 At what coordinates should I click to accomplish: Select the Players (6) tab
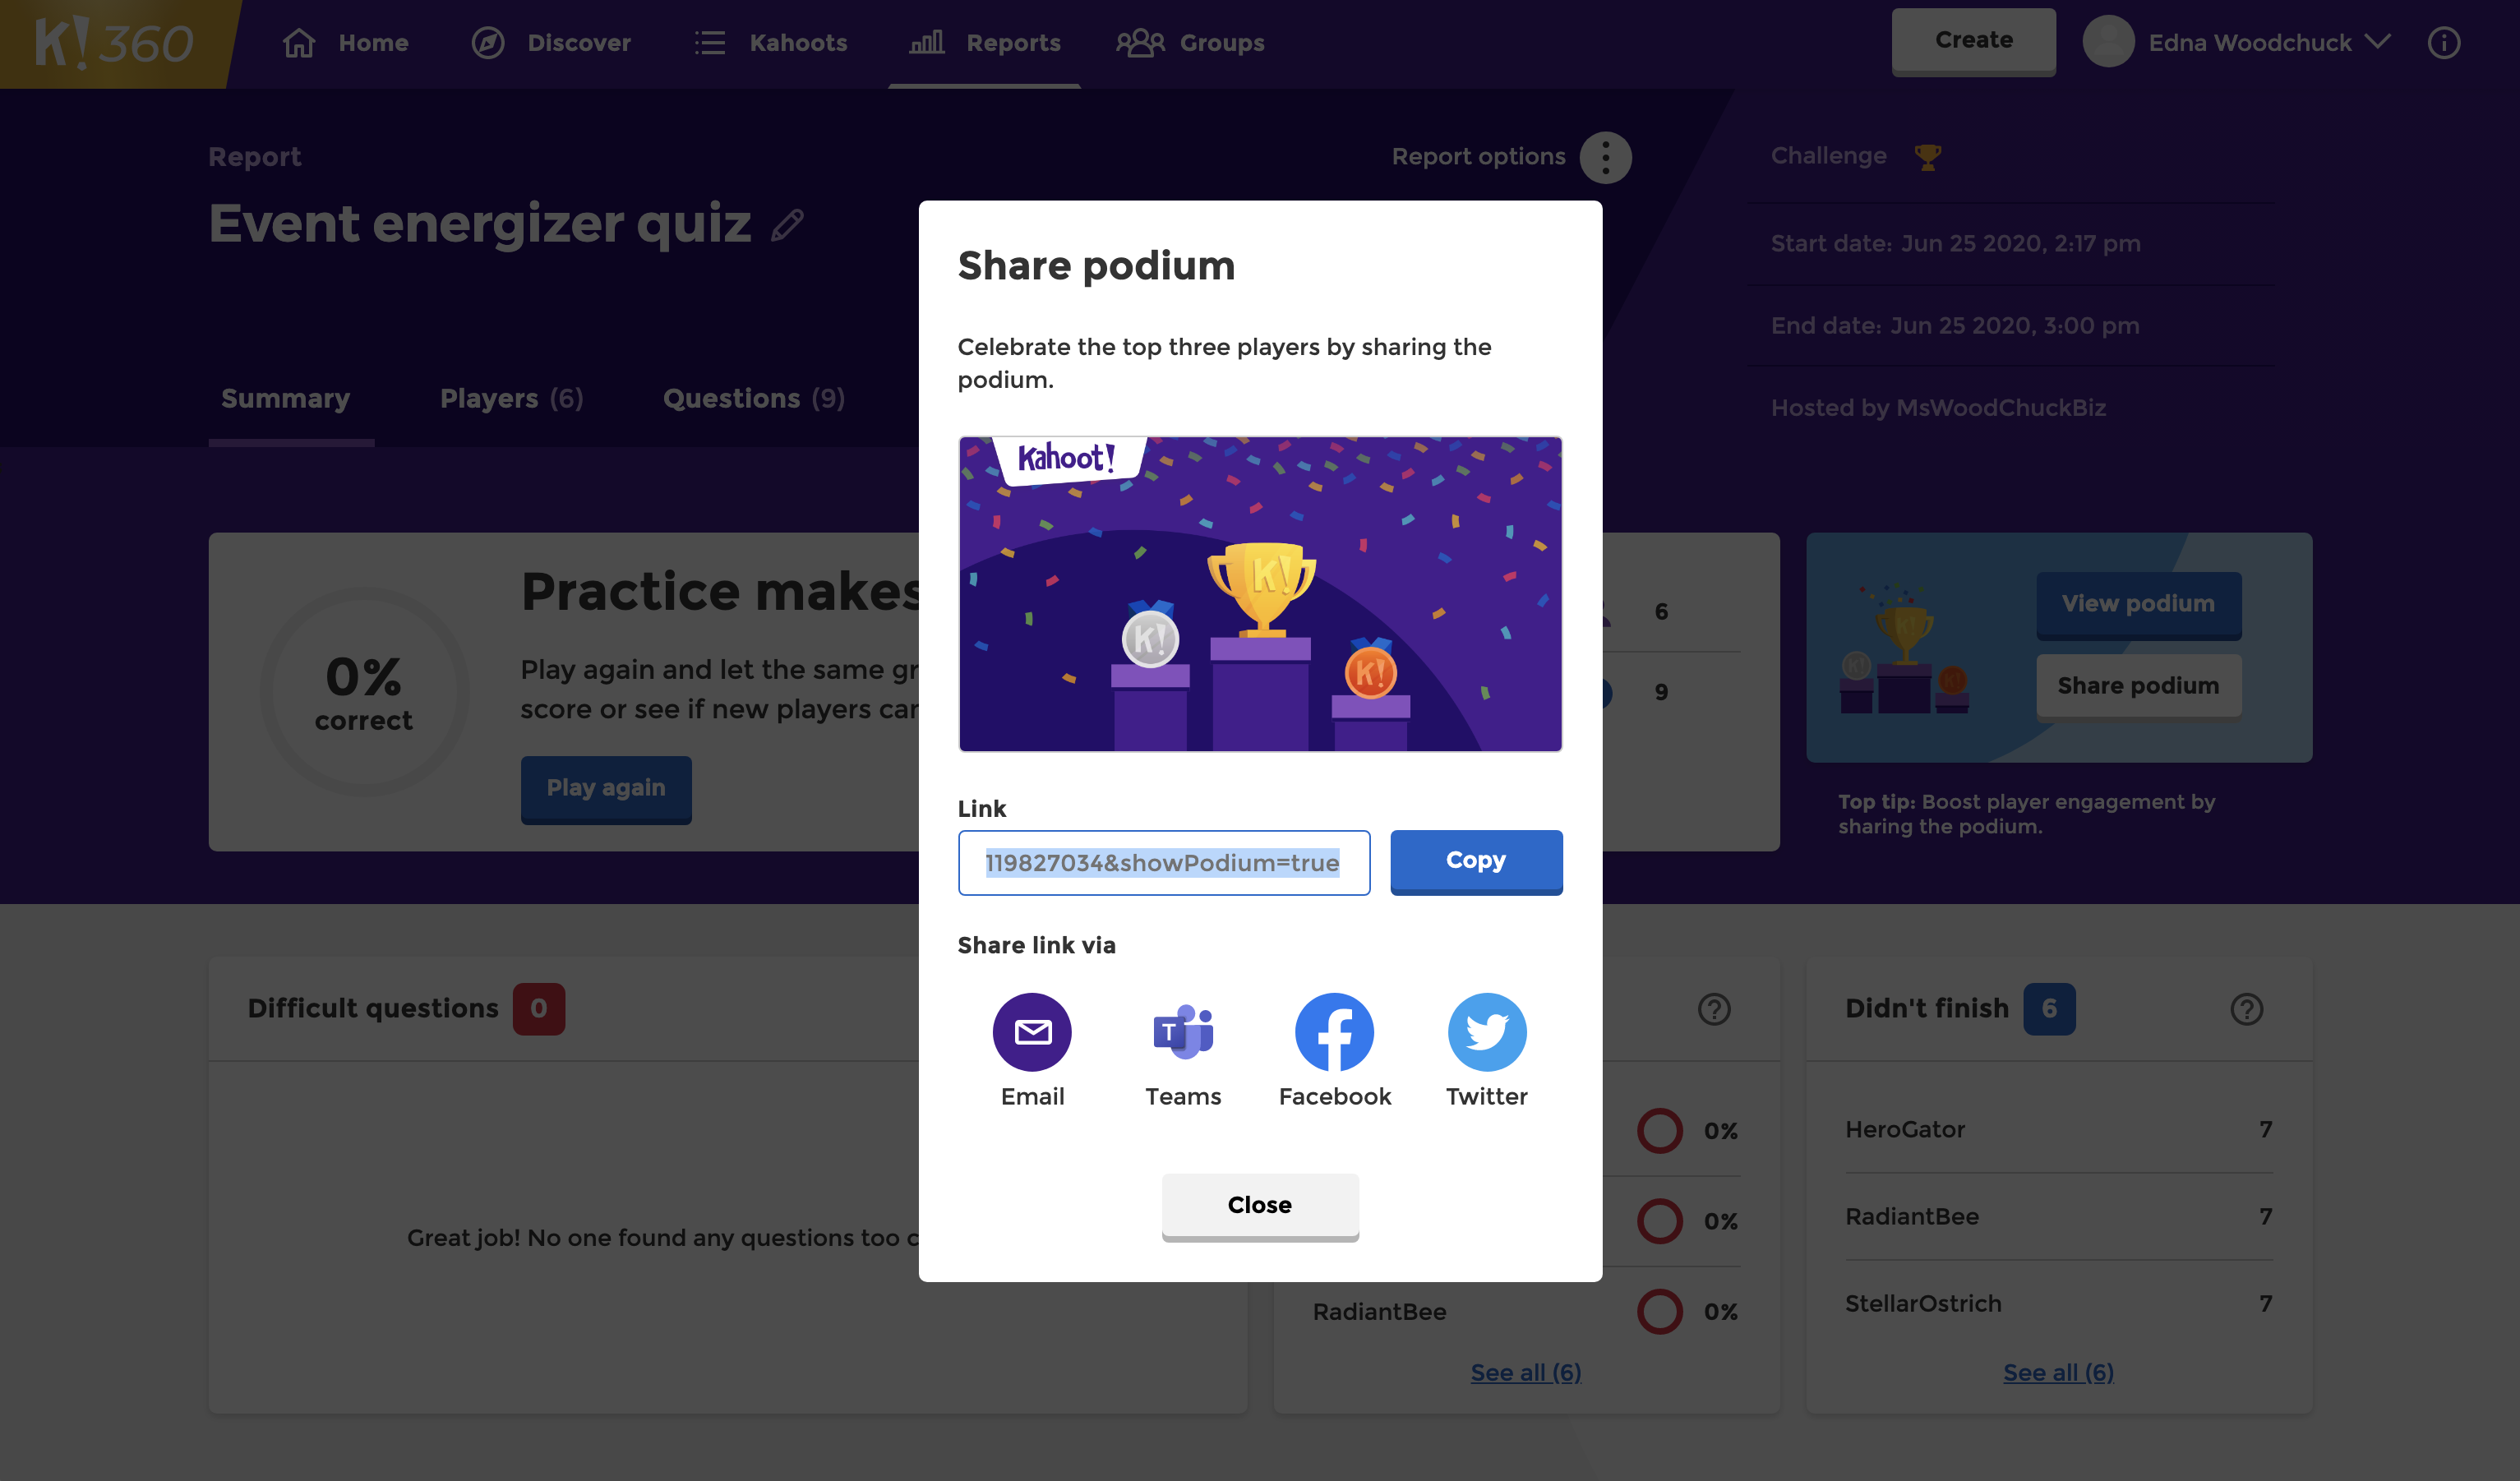coord(511,397)
